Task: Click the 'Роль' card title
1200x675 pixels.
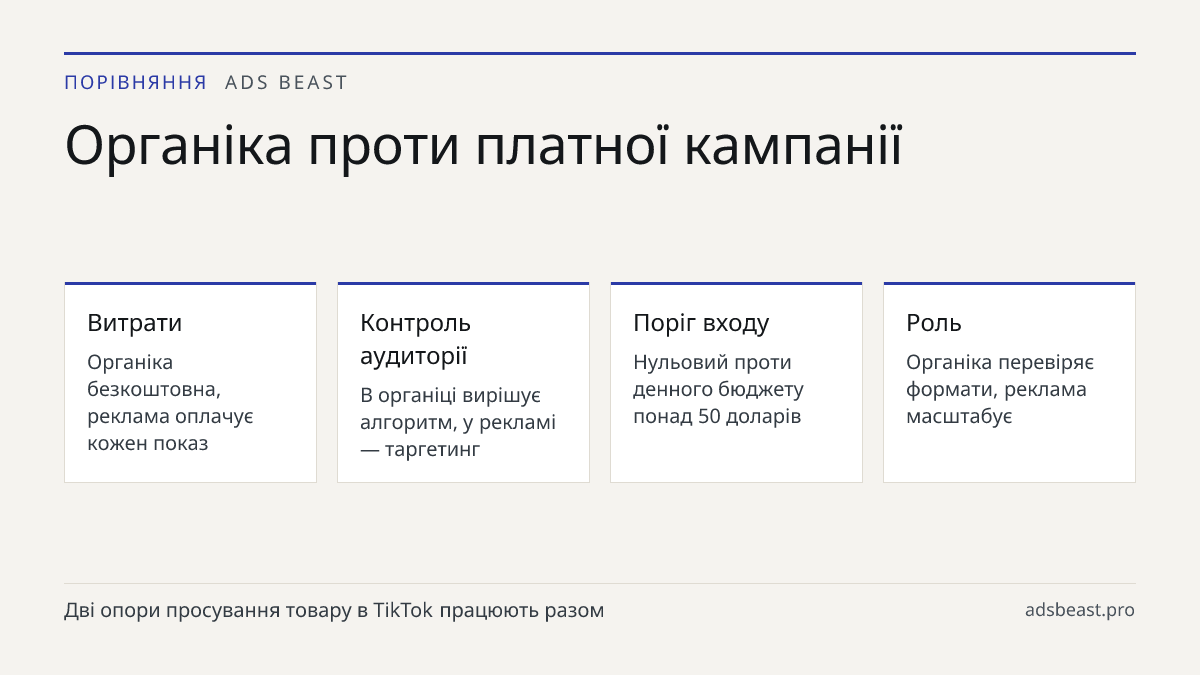Action: pyautogui.click(x=934, y=323)
